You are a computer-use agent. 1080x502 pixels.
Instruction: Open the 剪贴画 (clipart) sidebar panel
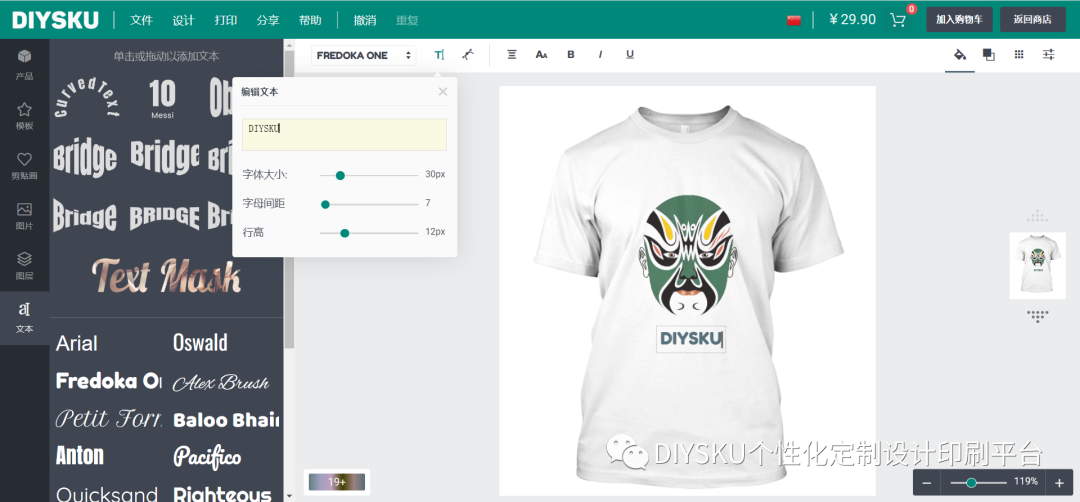[x=24, y=166]
